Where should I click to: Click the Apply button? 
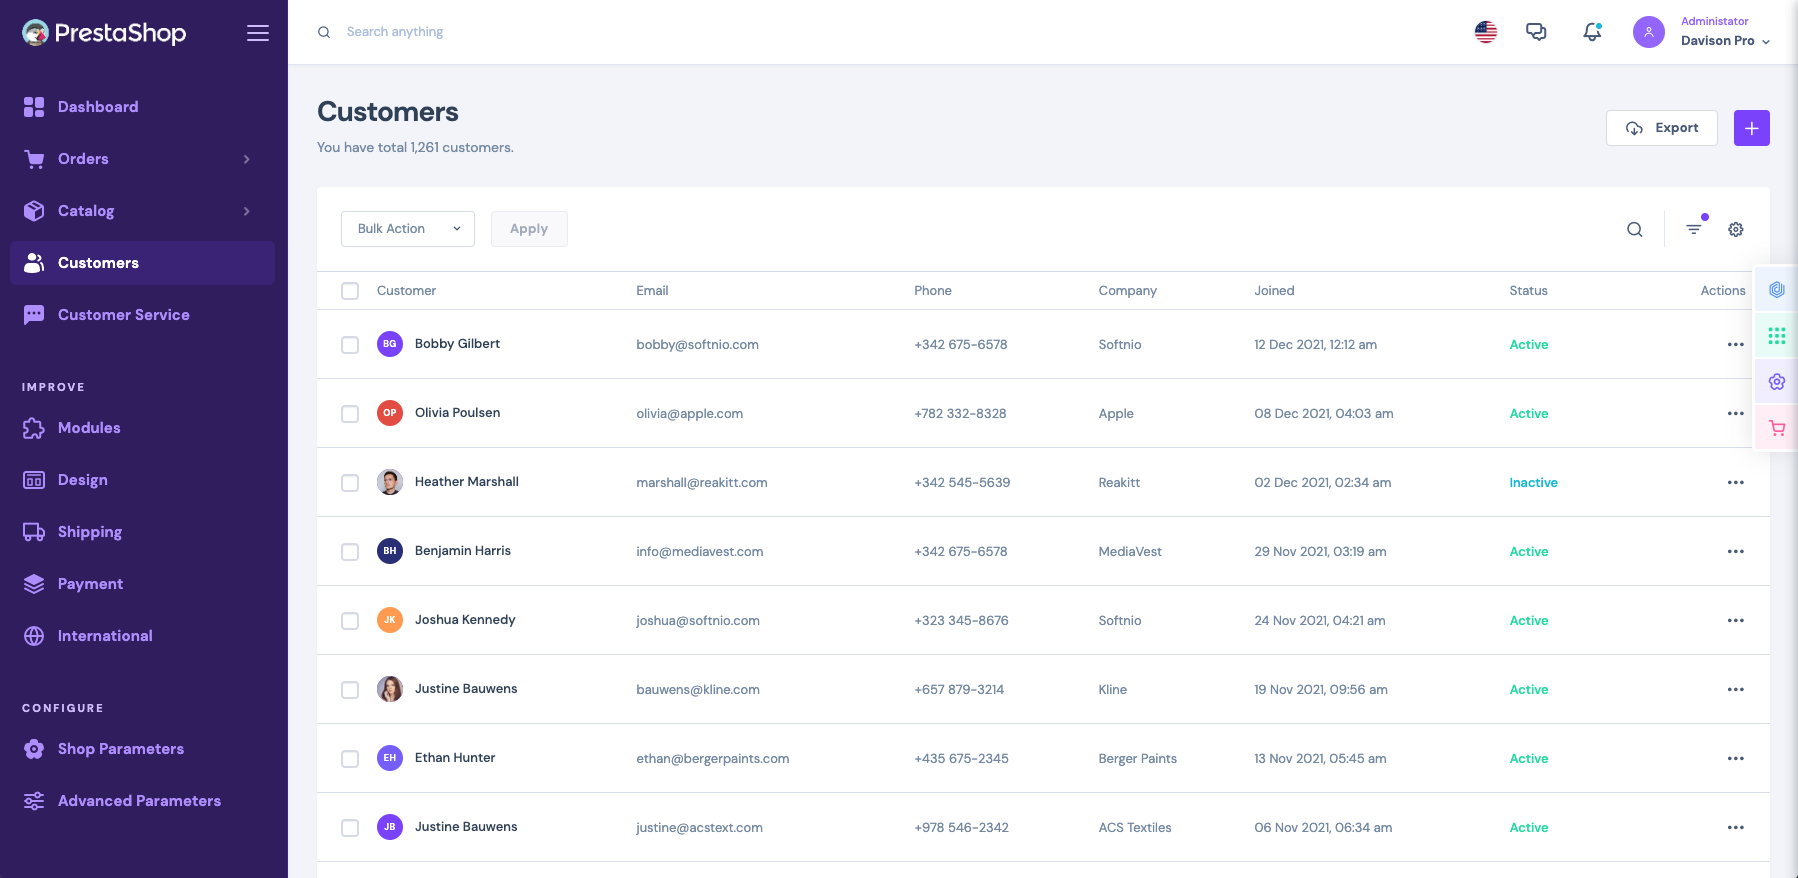click(x=529, y=229)
